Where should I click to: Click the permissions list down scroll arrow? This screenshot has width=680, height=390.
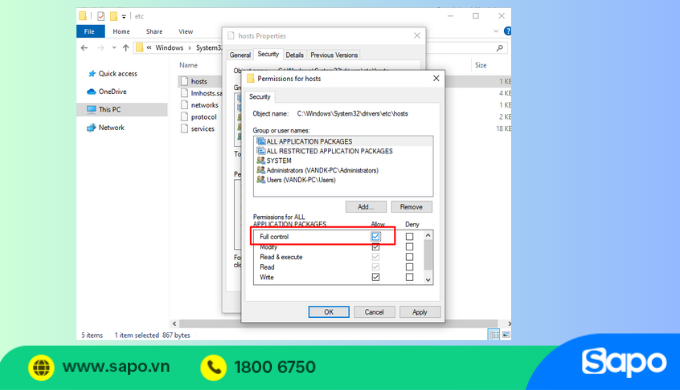428,280
